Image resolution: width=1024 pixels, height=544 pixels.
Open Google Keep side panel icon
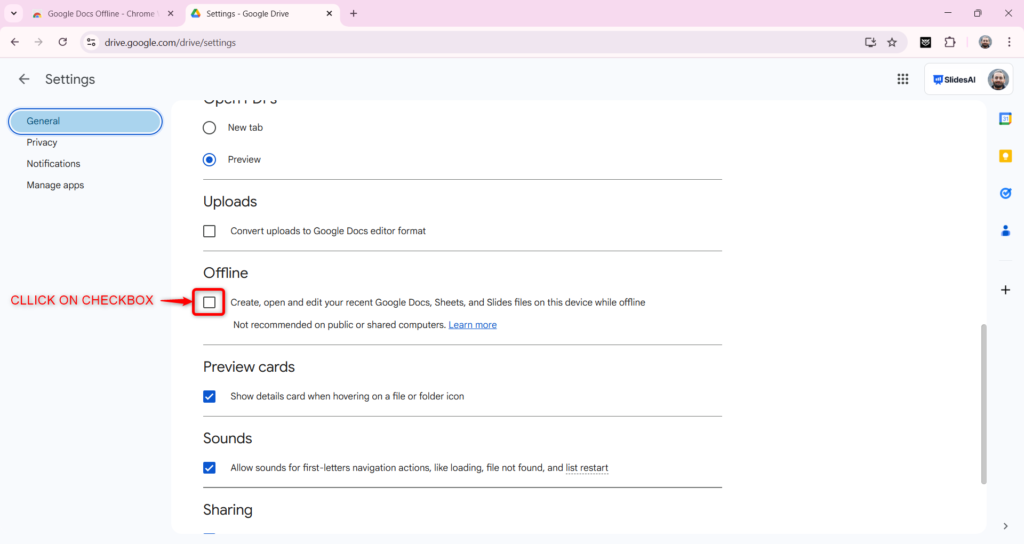tap(1005, 156)
